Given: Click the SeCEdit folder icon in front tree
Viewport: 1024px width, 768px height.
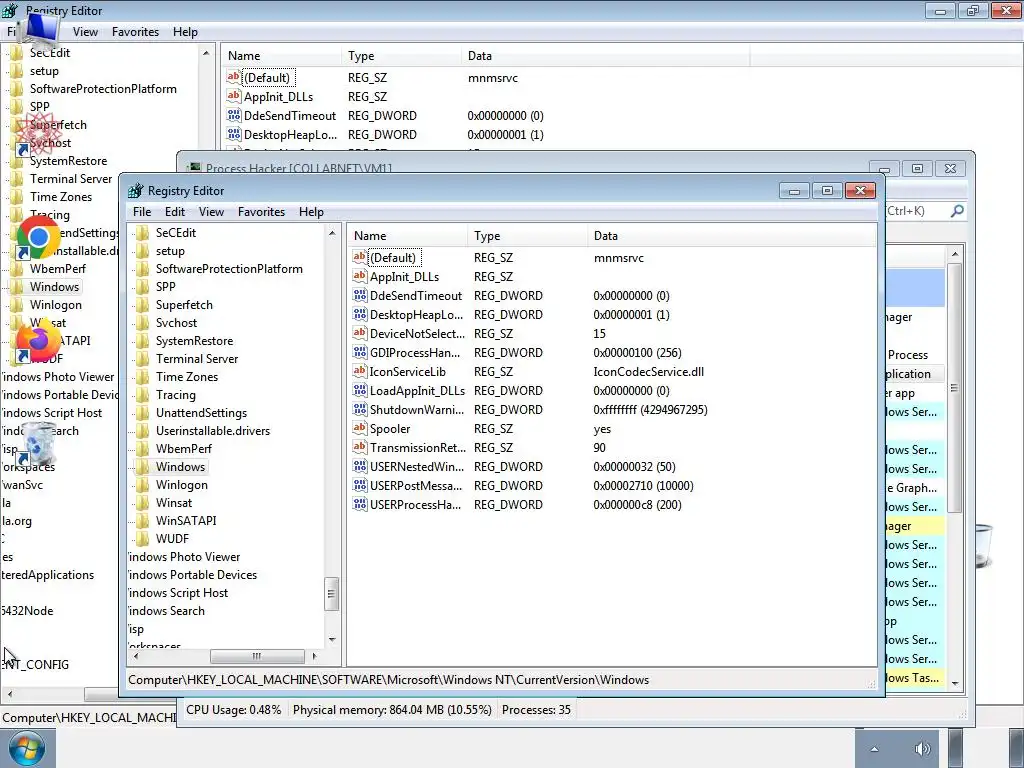Looking at the screenshot, I should point(142,232).
